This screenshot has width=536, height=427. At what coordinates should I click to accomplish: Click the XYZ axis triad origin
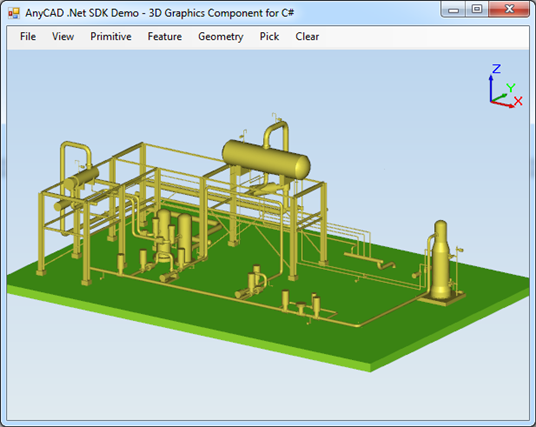tap(491, 101)
